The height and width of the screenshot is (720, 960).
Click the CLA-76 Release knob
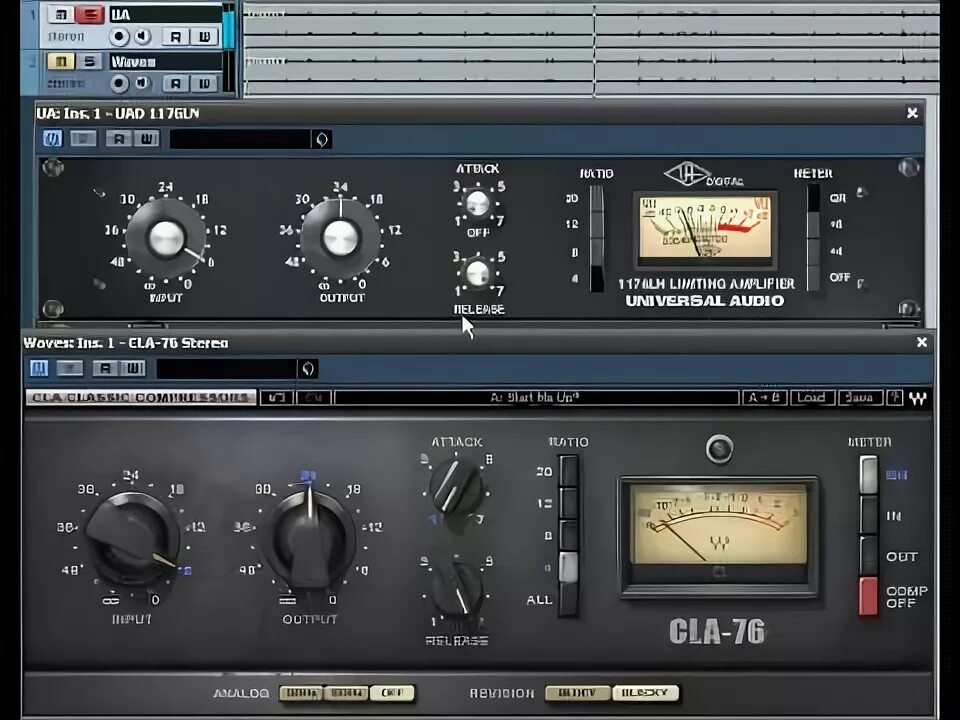click(457, 589)
